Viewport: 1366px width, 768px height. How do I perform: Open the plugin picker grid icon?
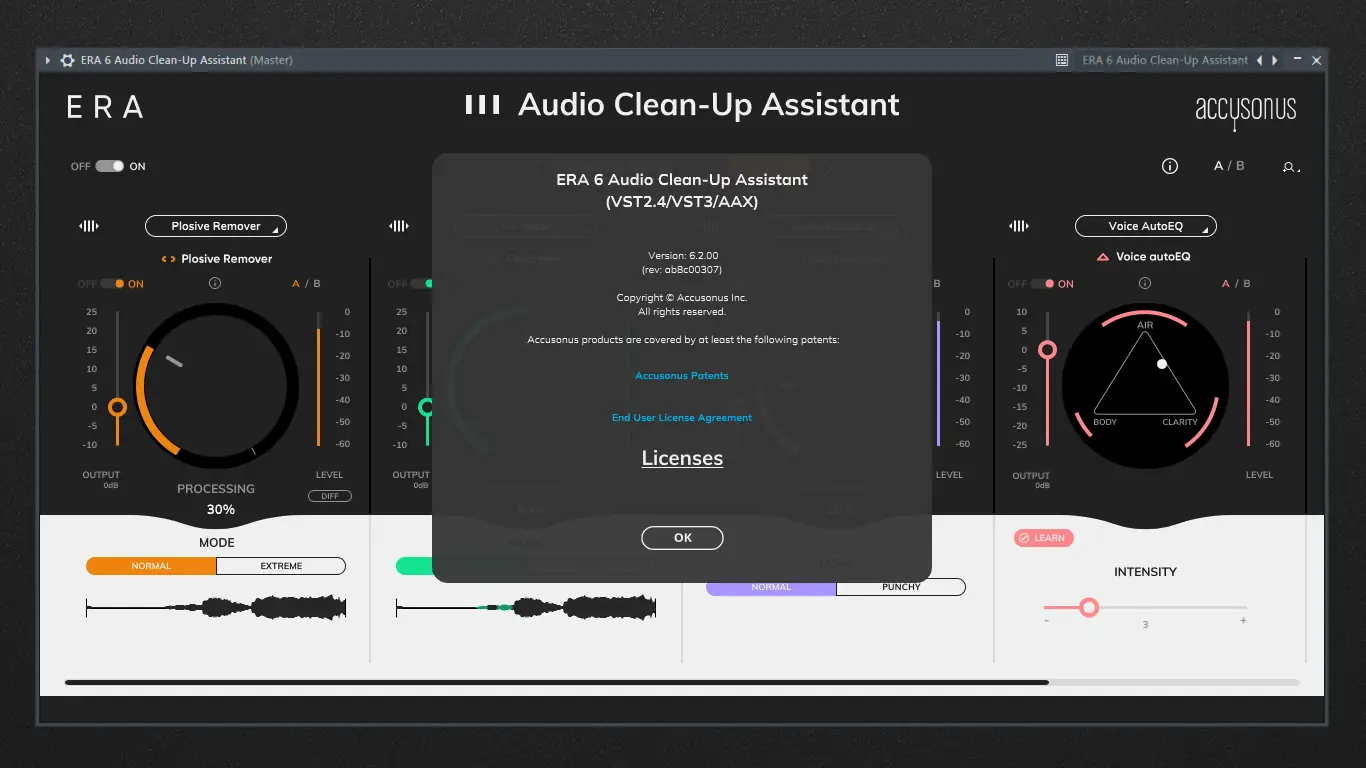click(1062, 60)
